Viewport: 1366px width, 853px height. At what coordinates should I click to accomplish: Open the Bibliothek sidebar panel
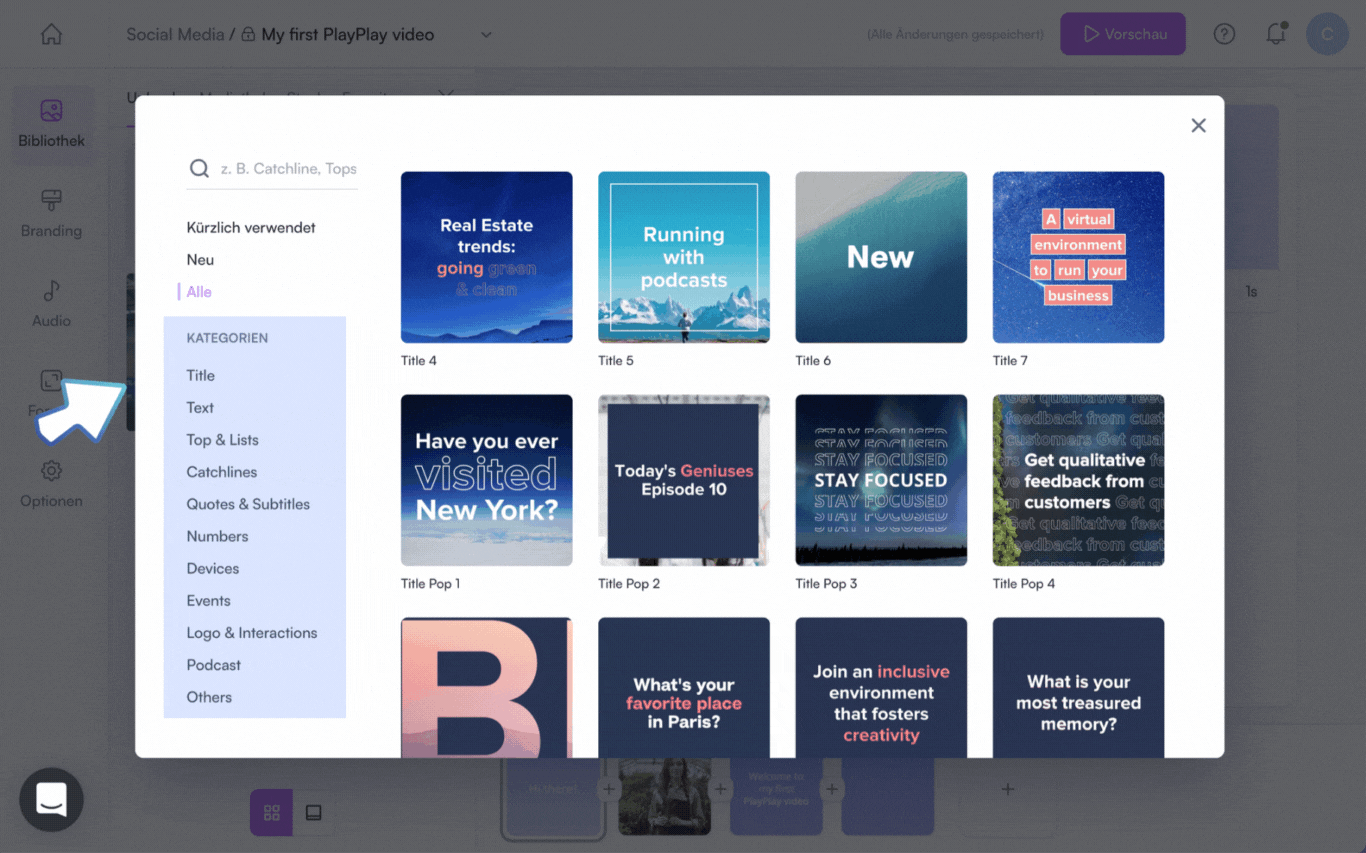tap(51, 124)
